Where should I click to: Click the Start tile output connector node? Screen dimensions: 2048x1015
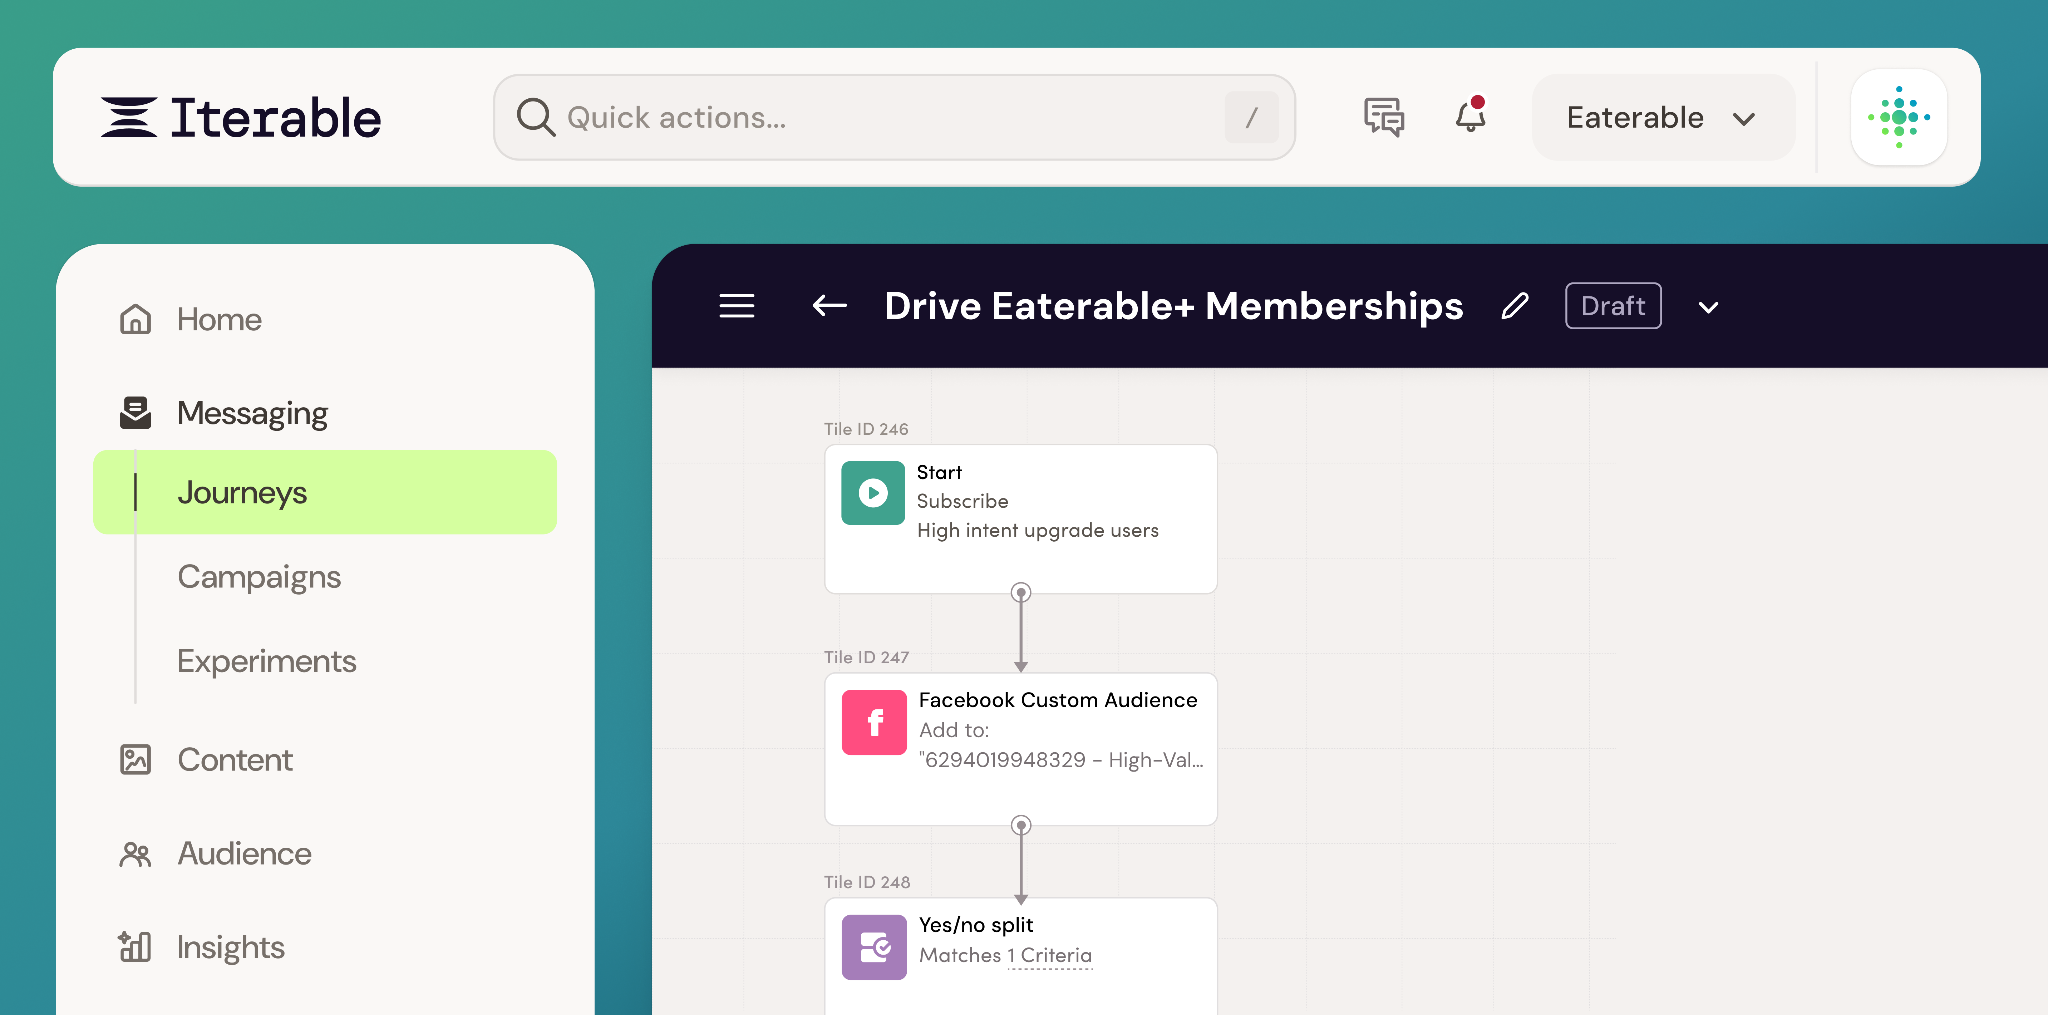1021,593
